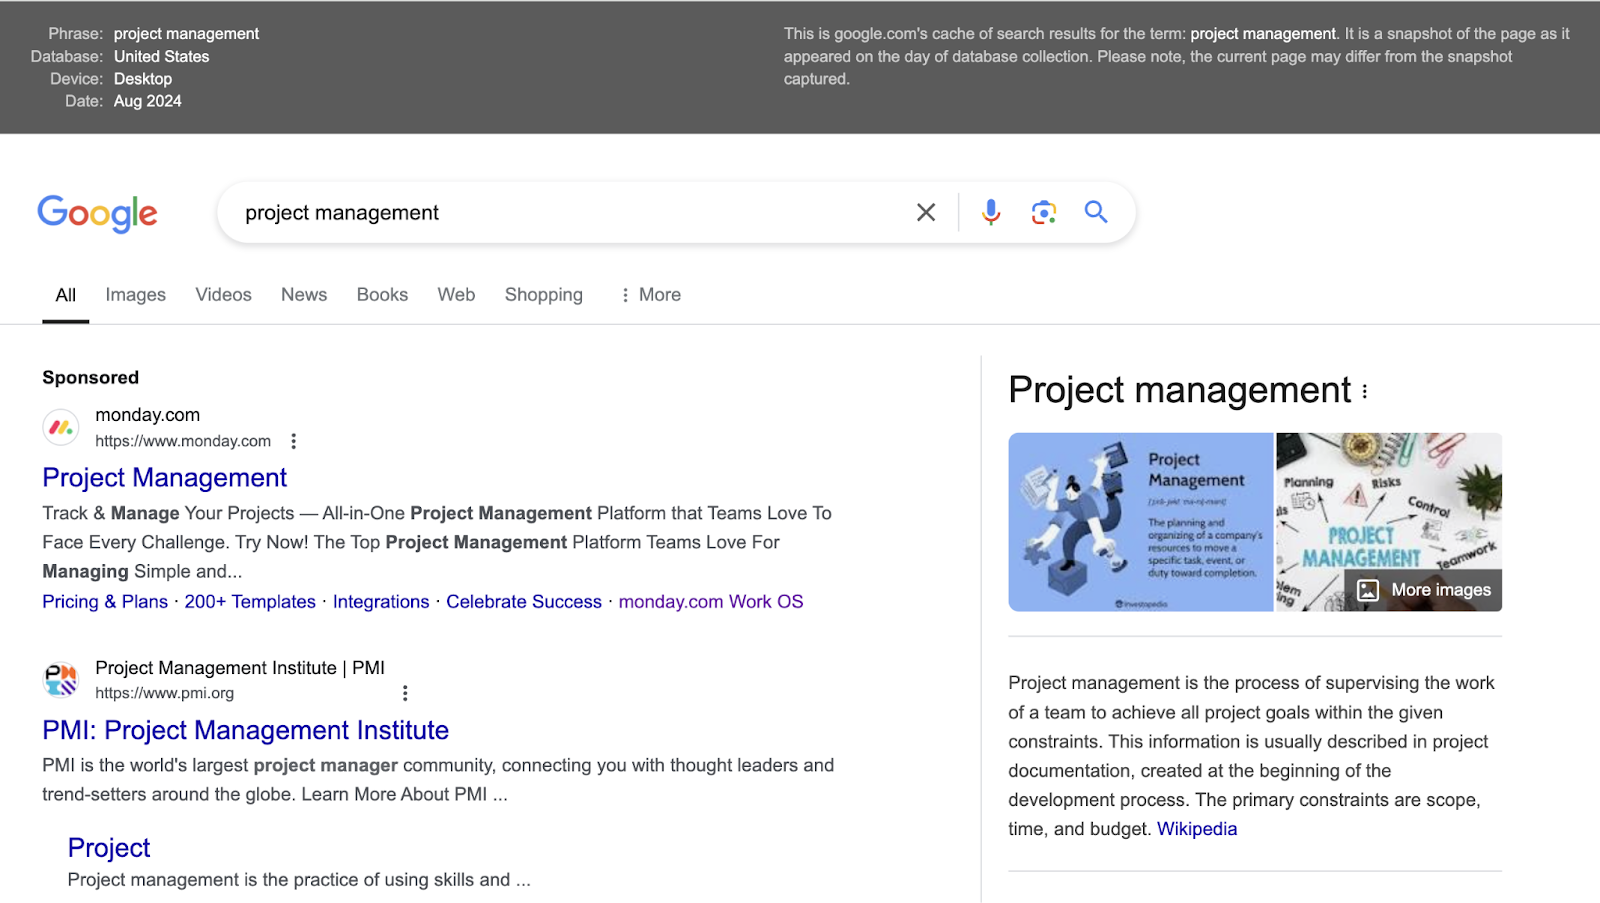Open Google Lens image search
This screenshot has width=1600, height=903.
tap(1043, 212)
